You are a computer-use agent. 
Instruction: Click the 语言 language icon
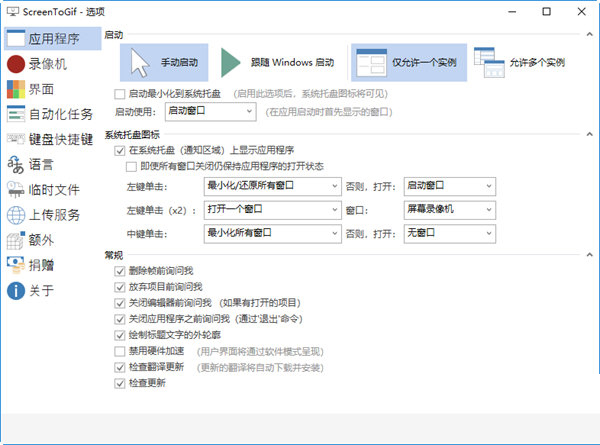16,165
